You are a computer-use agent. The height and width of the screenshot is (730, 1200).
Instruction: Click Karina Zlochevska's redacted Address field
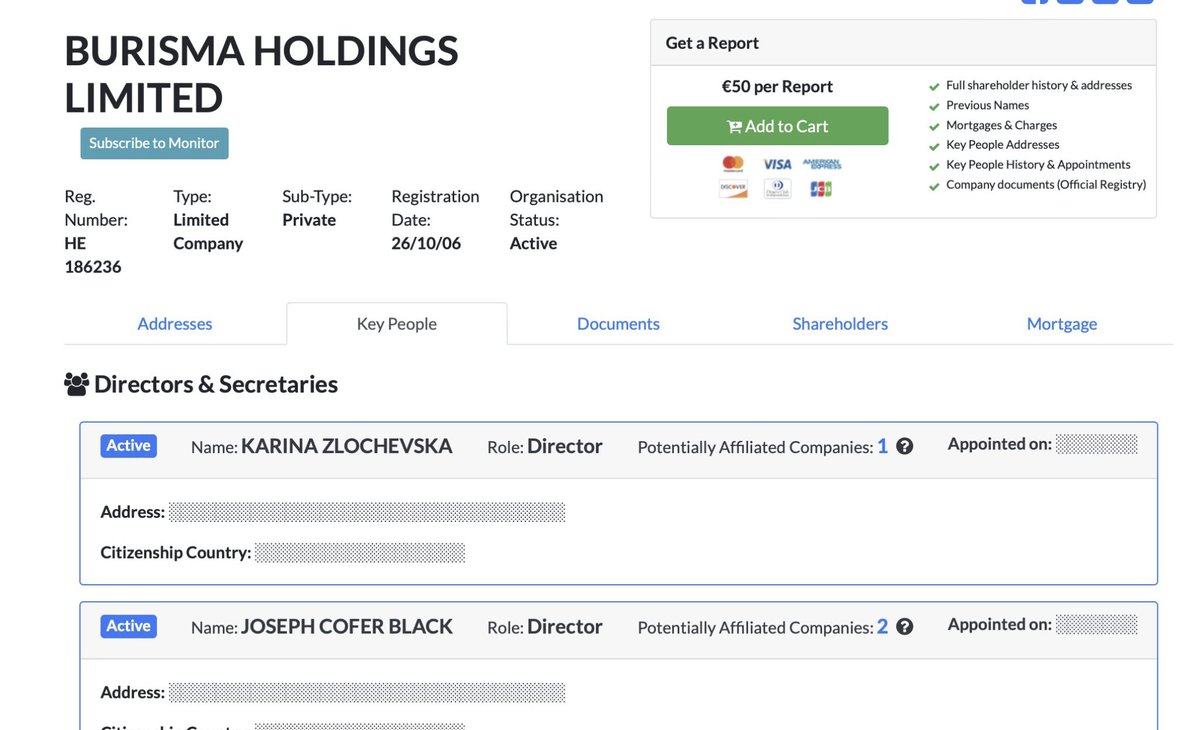pos(367,512)
